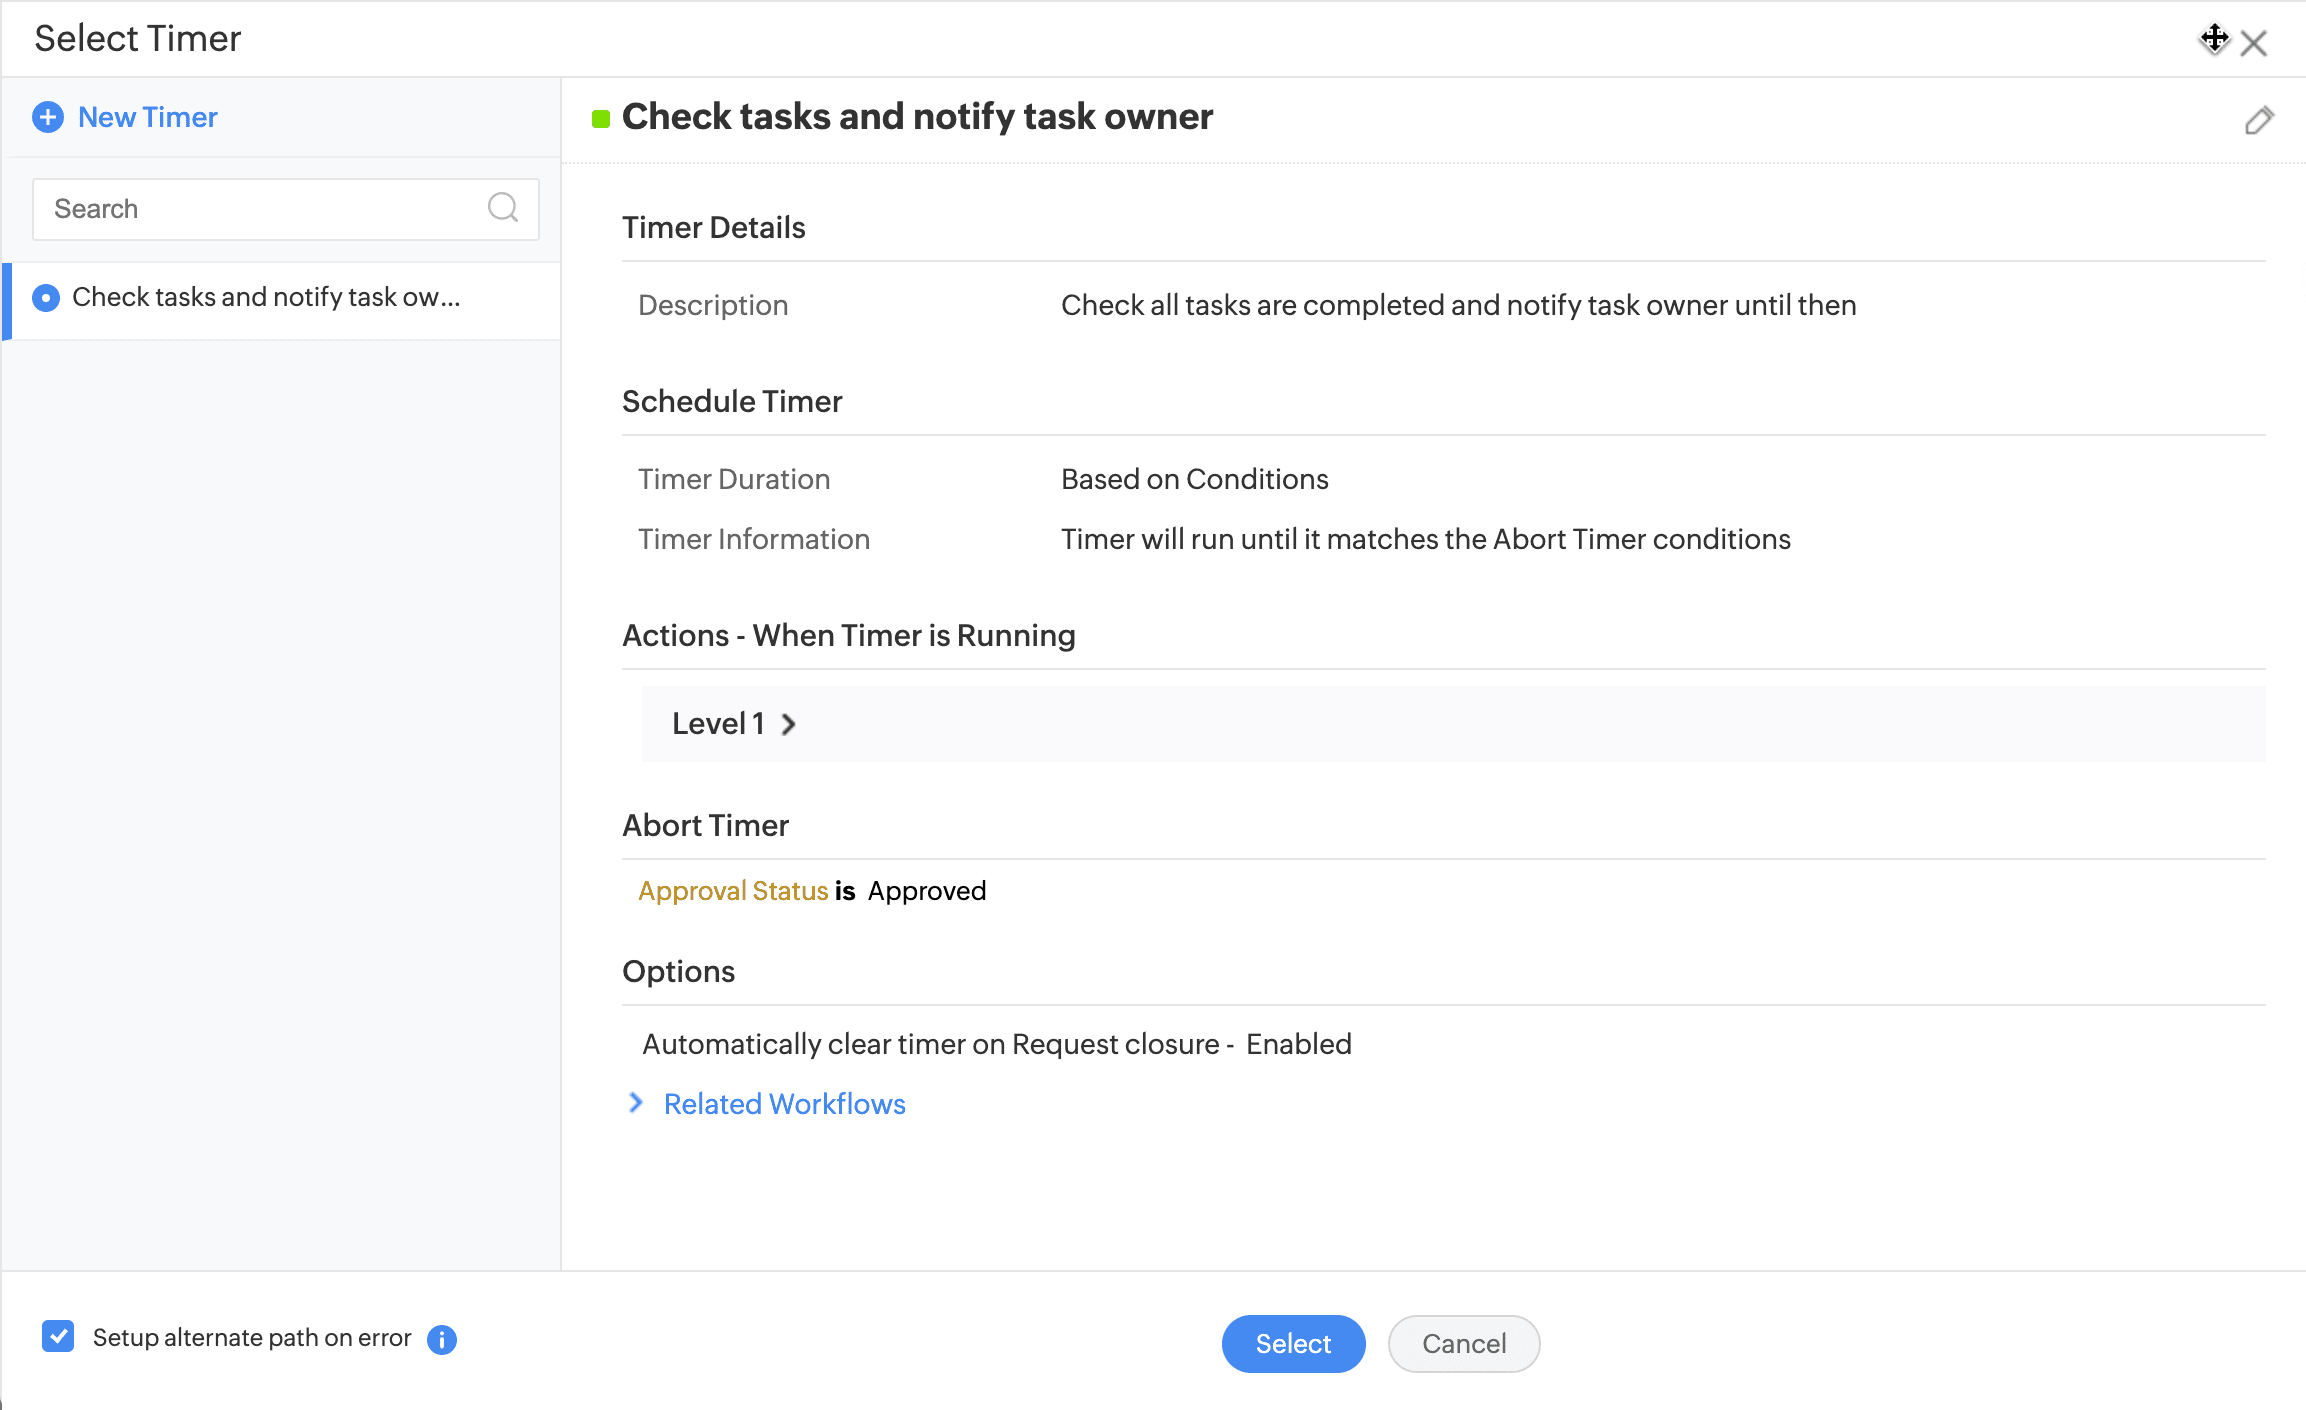Expand Related Workflows arrow
The image size is (2306, 1410).
point(636,1103)
